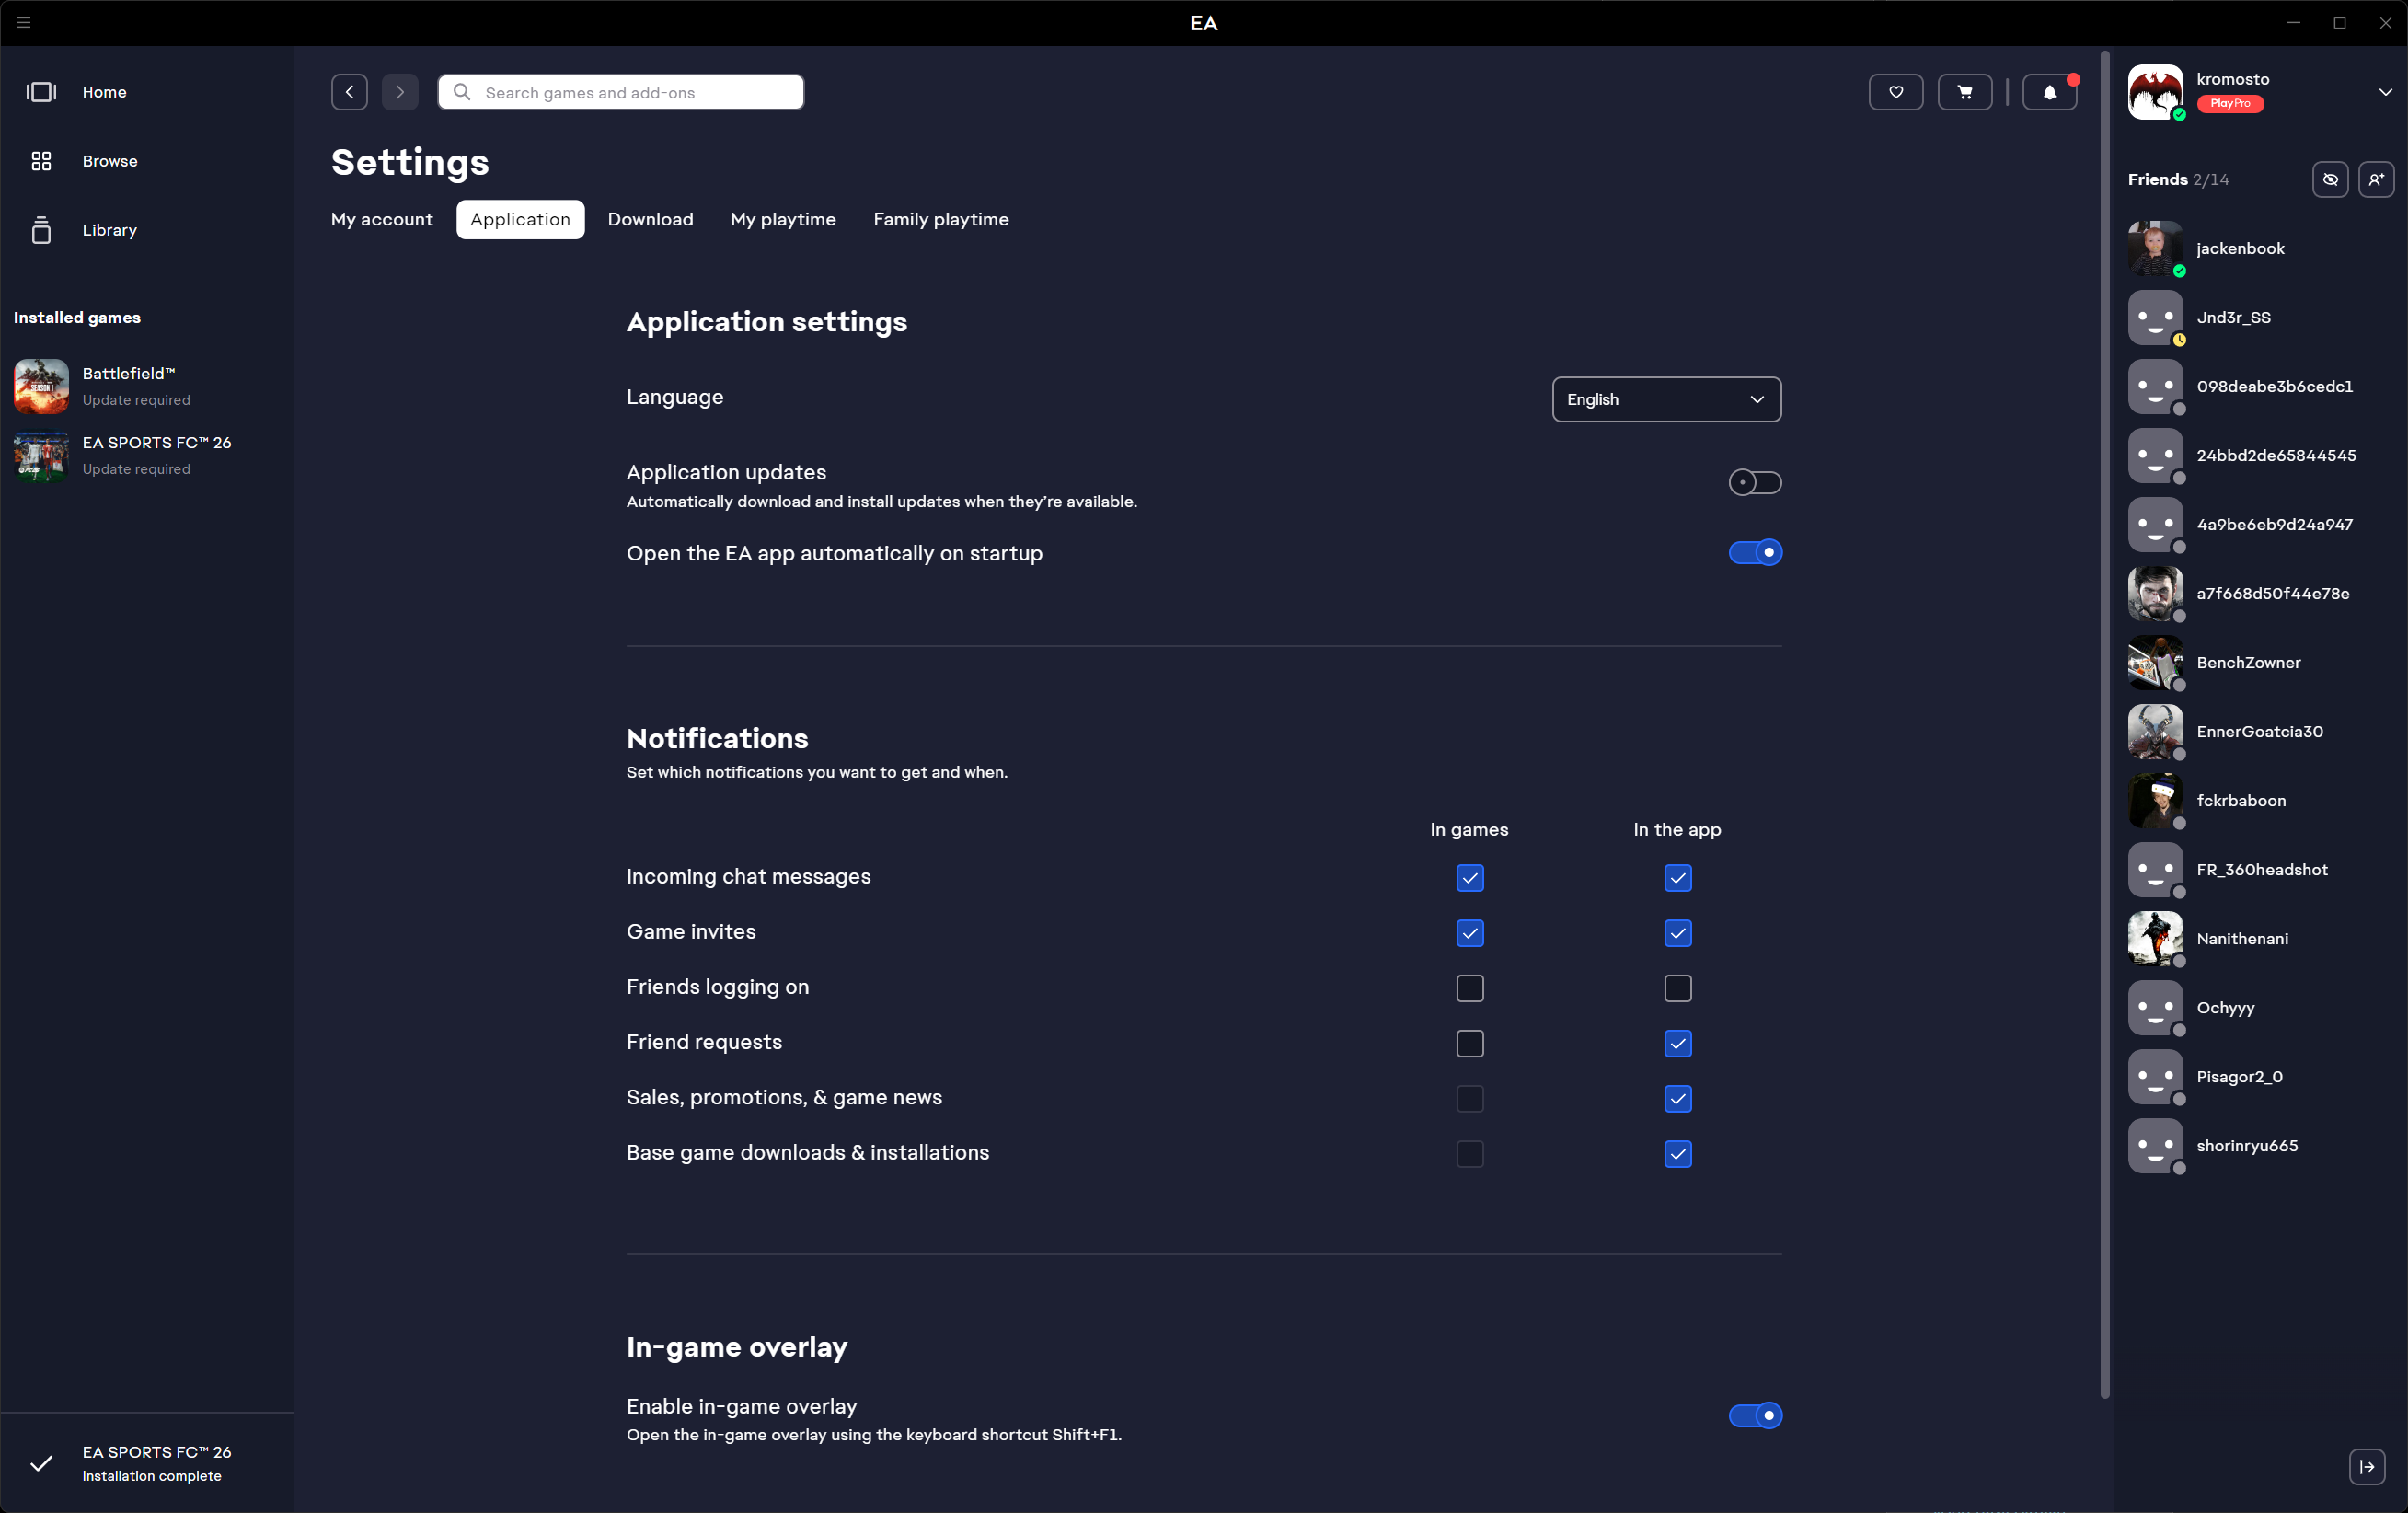Open EA SPORTS FC 26 installation complete status

pyautogui.click(x=147, y=1463)
